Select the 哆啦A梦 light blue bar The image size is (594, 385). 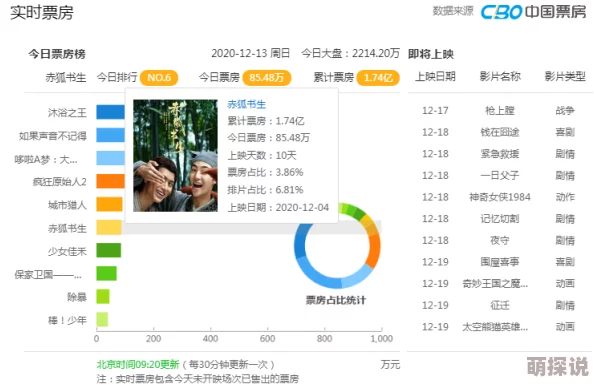coord(110,158)
